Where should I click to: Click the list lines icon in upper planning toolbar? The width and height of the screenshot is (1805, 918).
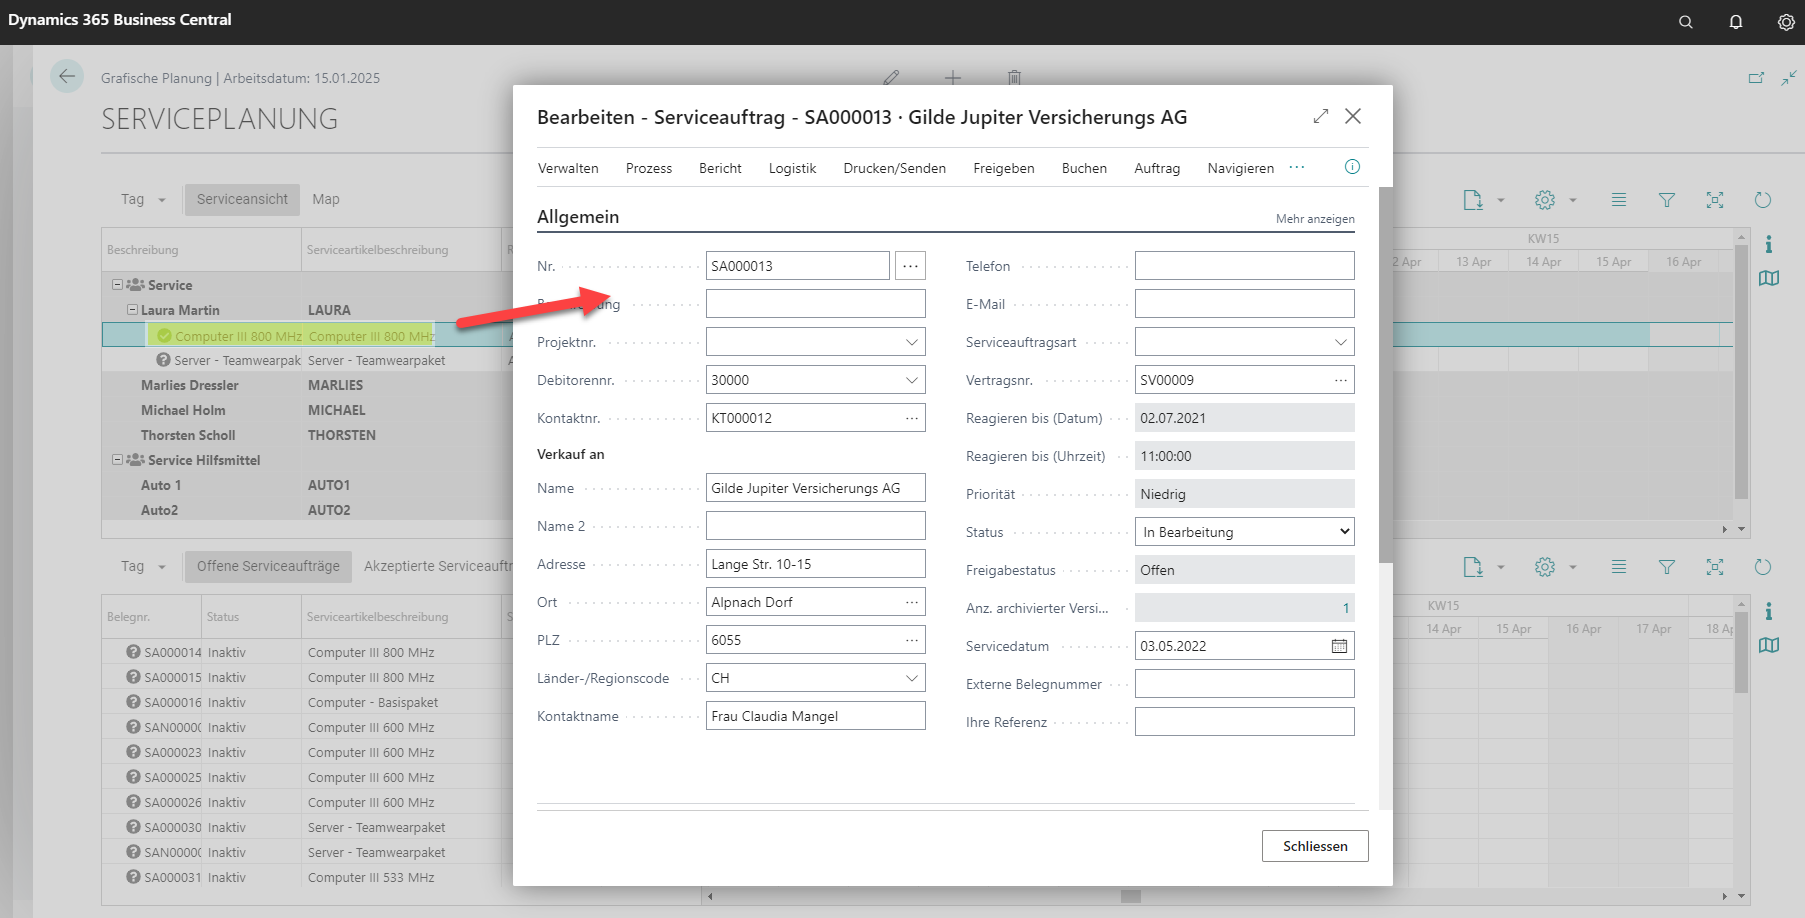tap(1619, 200)
